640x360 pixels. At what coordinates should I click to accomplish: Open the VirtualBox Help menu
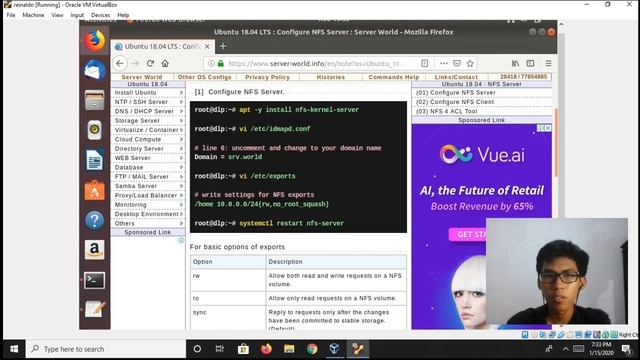123,15
